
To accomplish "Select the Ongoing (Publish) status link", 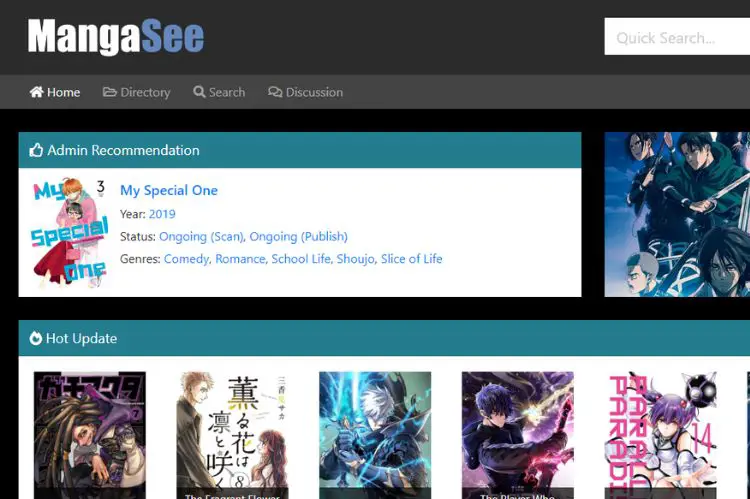I will coord(298,236).
